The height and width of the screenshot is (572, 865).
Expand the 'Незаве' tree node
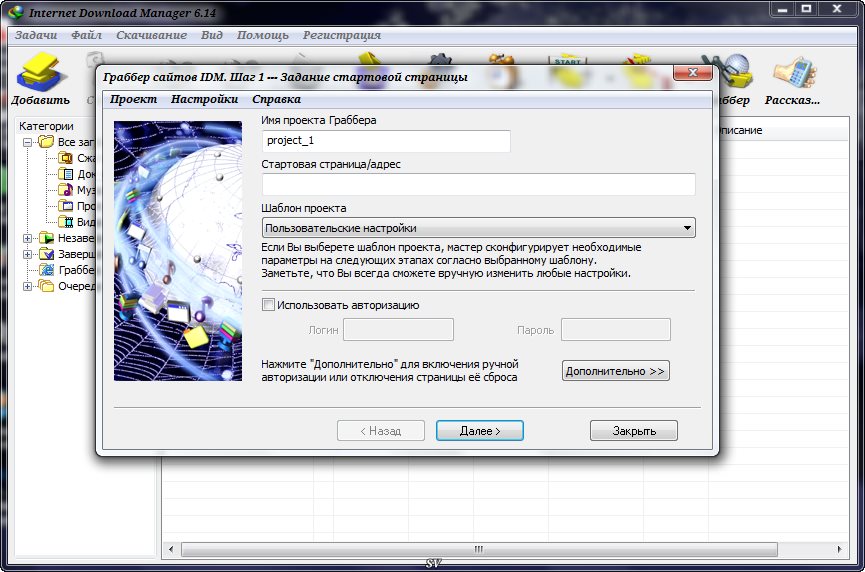27,238
